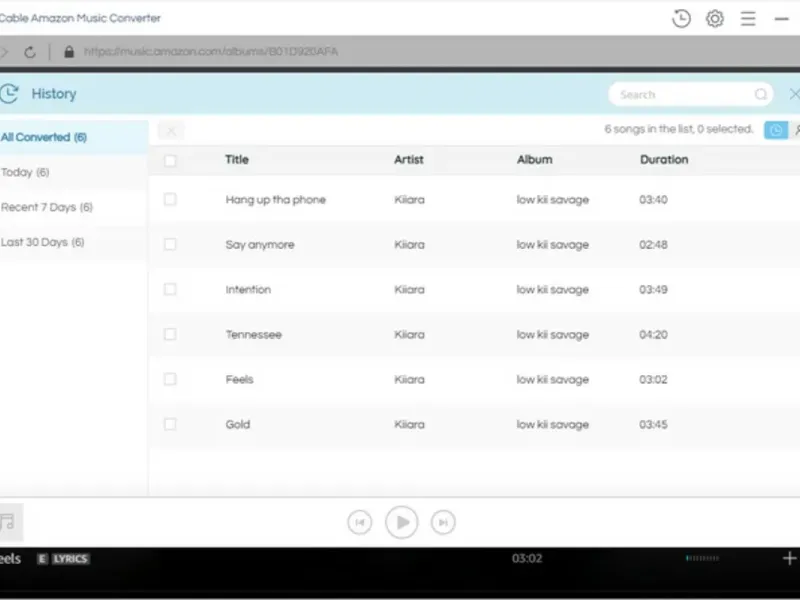Click artist Kiiara in the Gold row
This screenshot has width=800, height=600.
409,424
